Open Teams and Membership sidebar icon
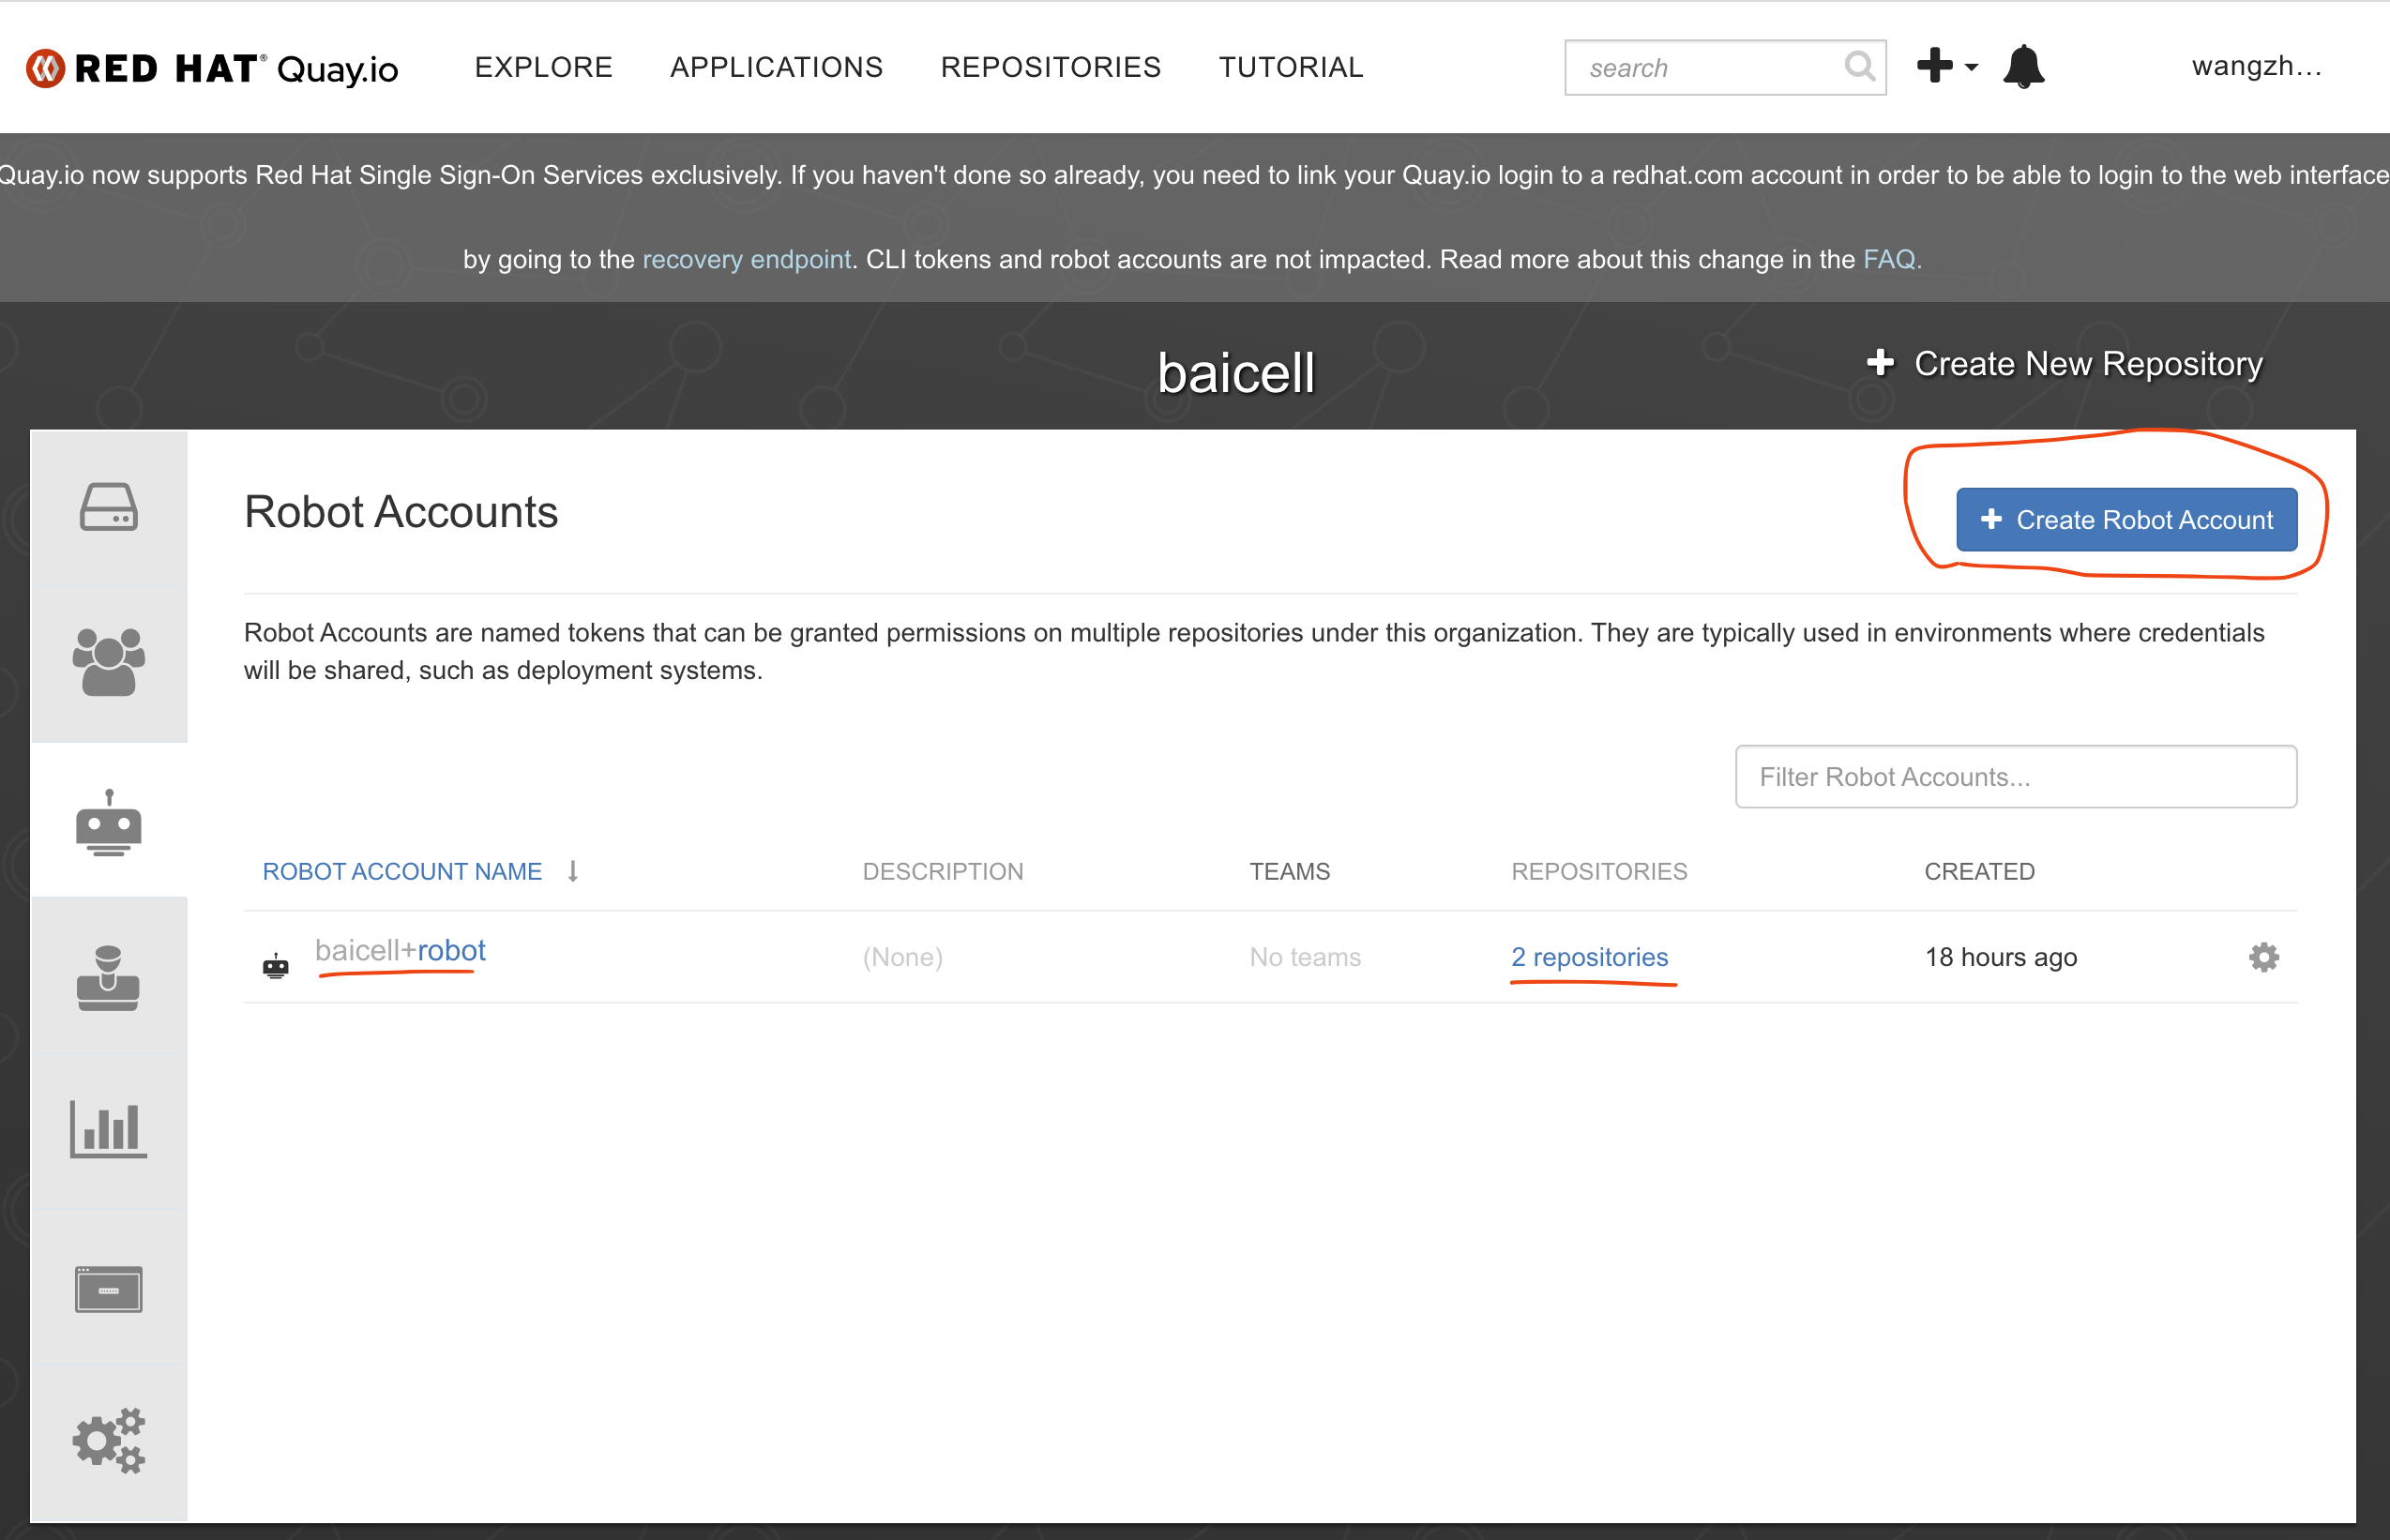This screenshot has height=1540, width=2390. click(108, 662)
